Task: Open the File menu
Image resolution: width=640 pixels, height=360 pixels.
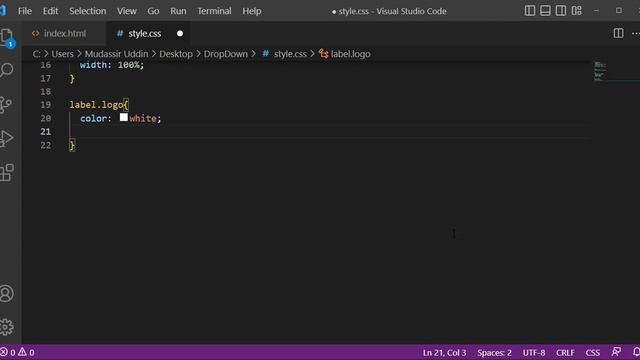Action: click(25, 11)
